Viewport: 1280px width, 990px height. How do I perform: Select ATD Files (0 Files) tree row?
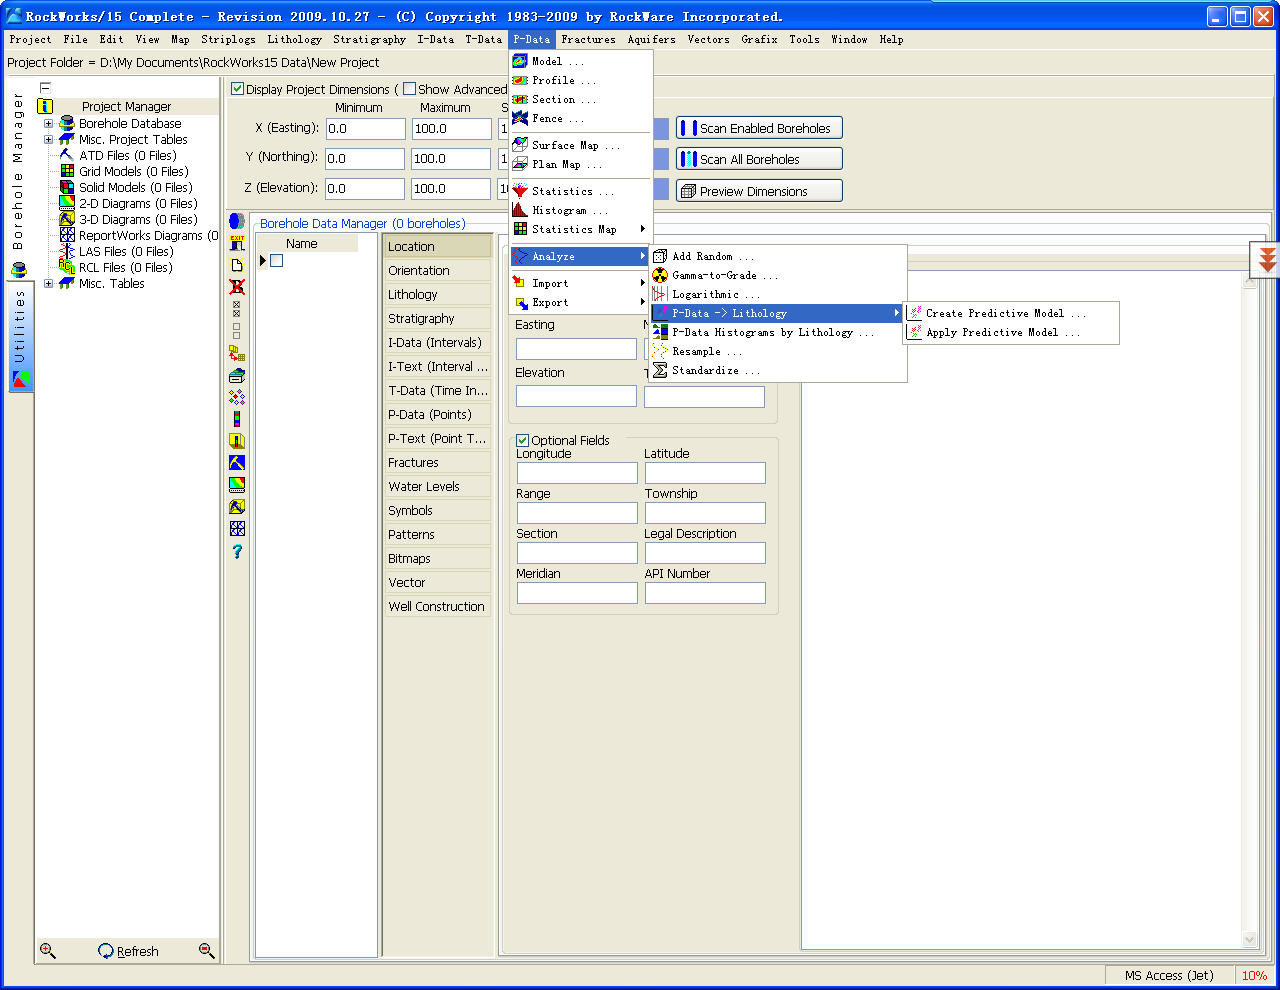(x=127, y=156)
